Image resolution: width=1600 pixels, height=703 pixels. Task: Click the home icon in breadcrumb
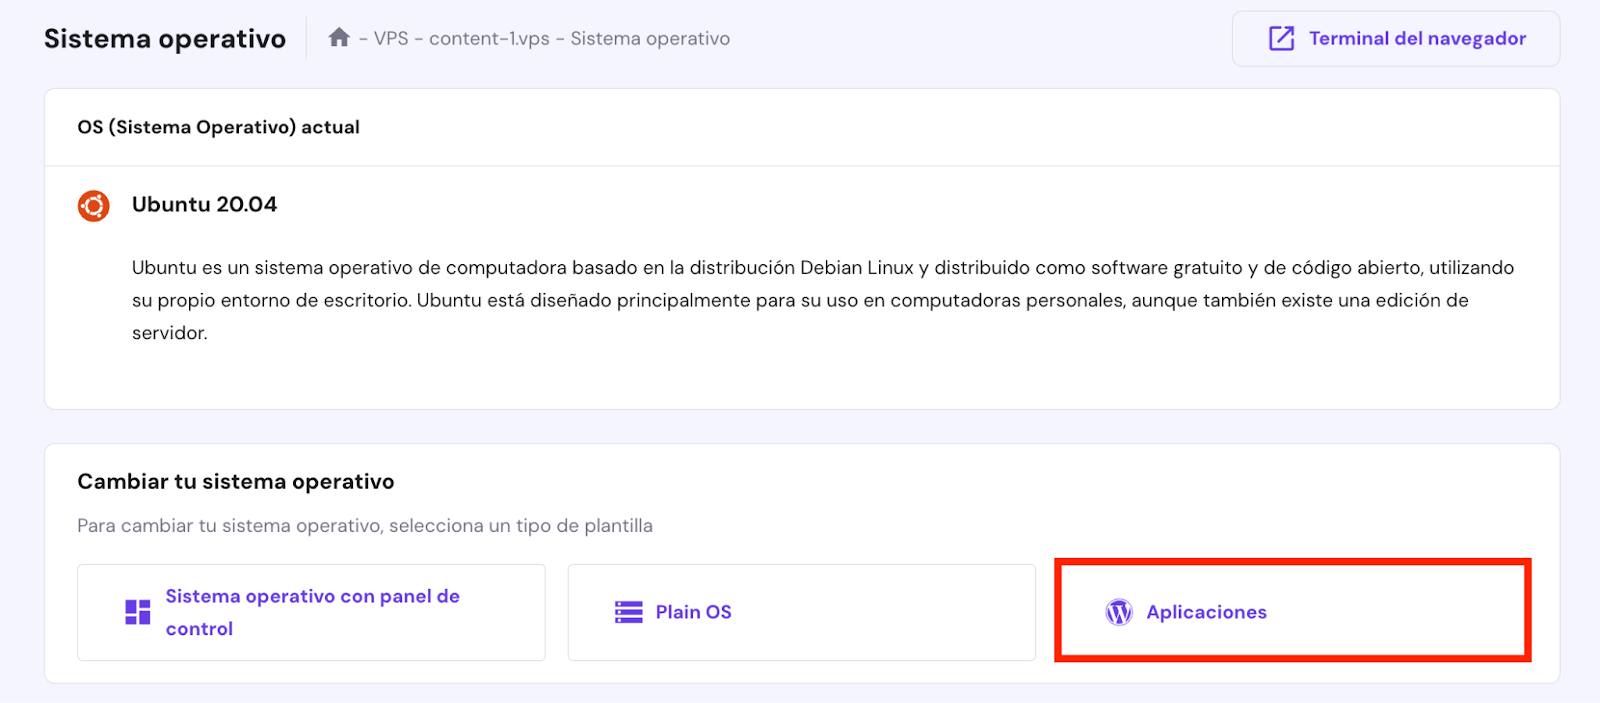(339, 38)
